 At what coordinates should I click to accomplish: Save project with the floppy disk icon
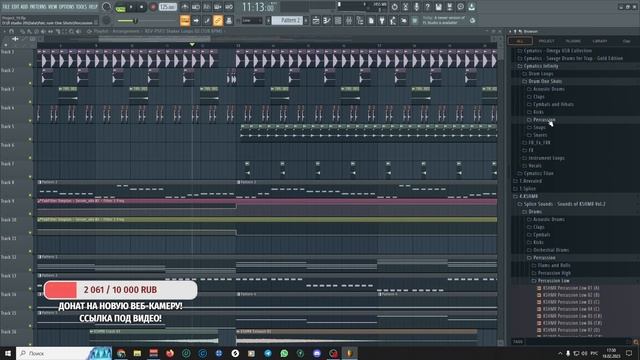click(438, 7)
